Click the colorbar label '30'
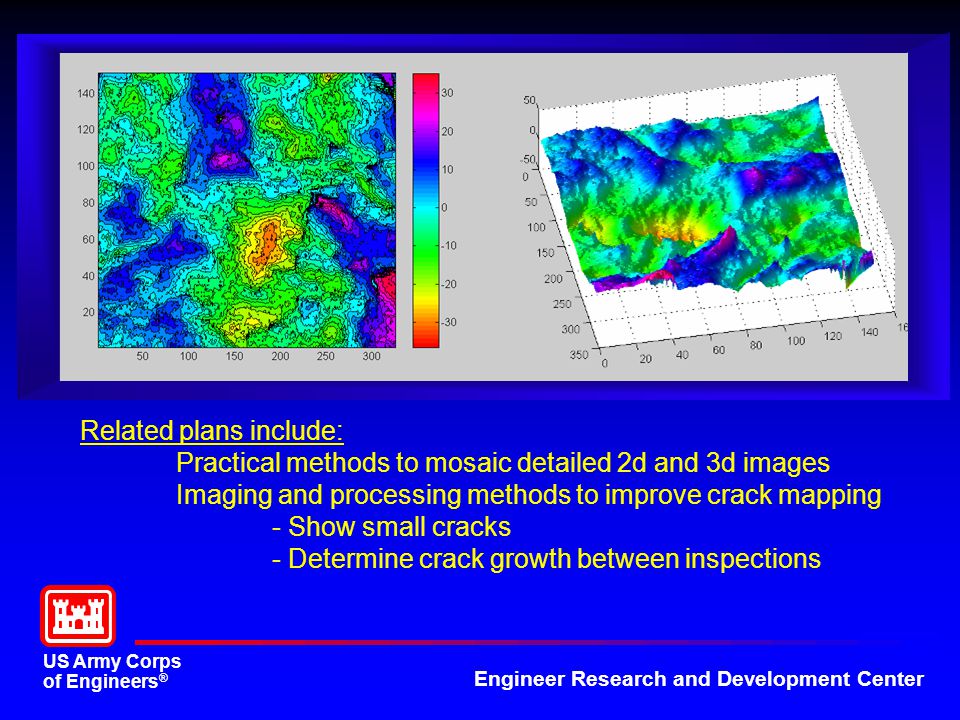The height and width of the screenshot is (720, 960). point(448,93)
